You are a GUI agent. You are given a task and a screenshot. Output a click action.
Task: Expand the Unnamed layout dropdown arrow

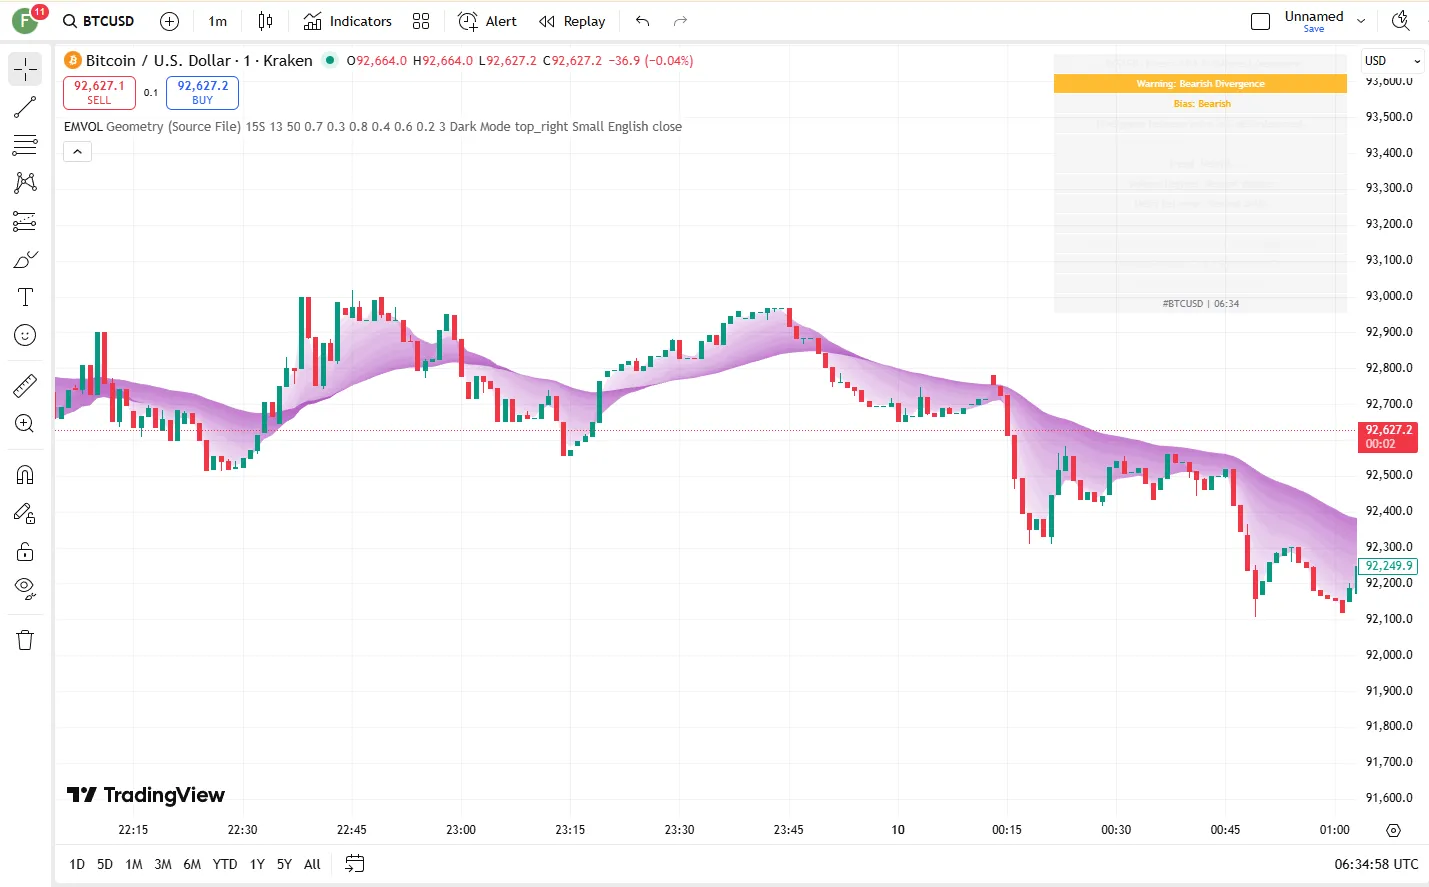click(x=1361, y=21)
